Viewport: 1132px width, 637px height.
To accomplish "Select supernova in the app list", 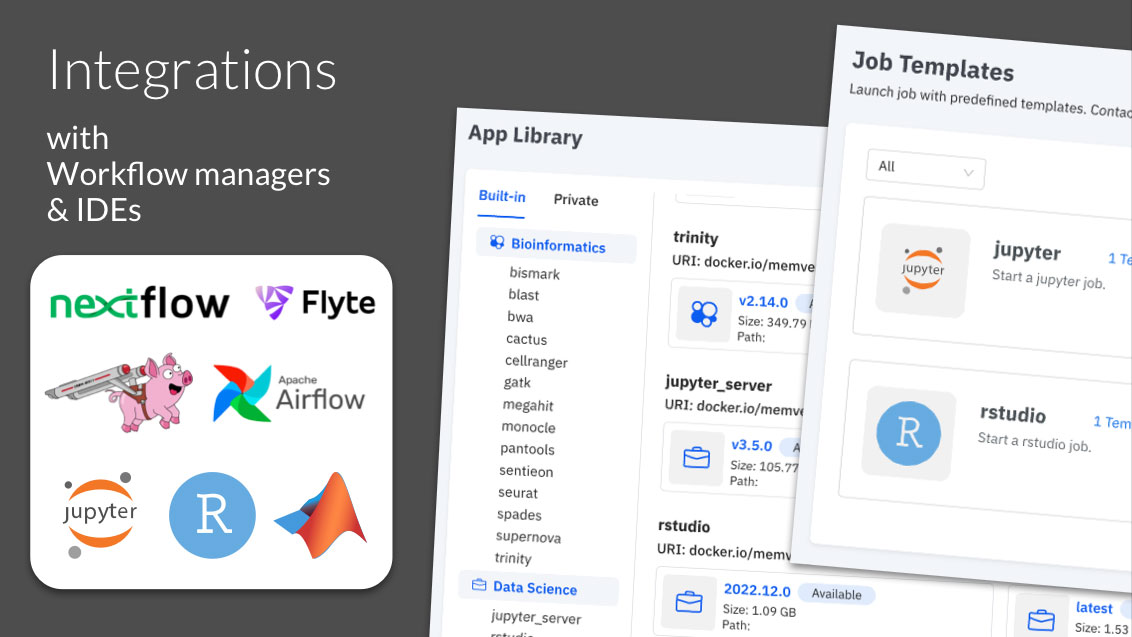I will [x=528, y=537].
